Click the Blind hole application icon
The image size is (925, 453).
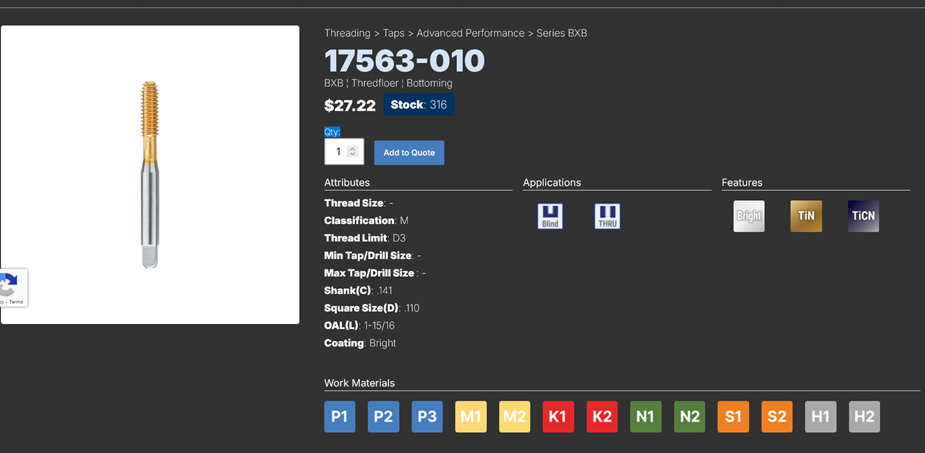point(550,216)
